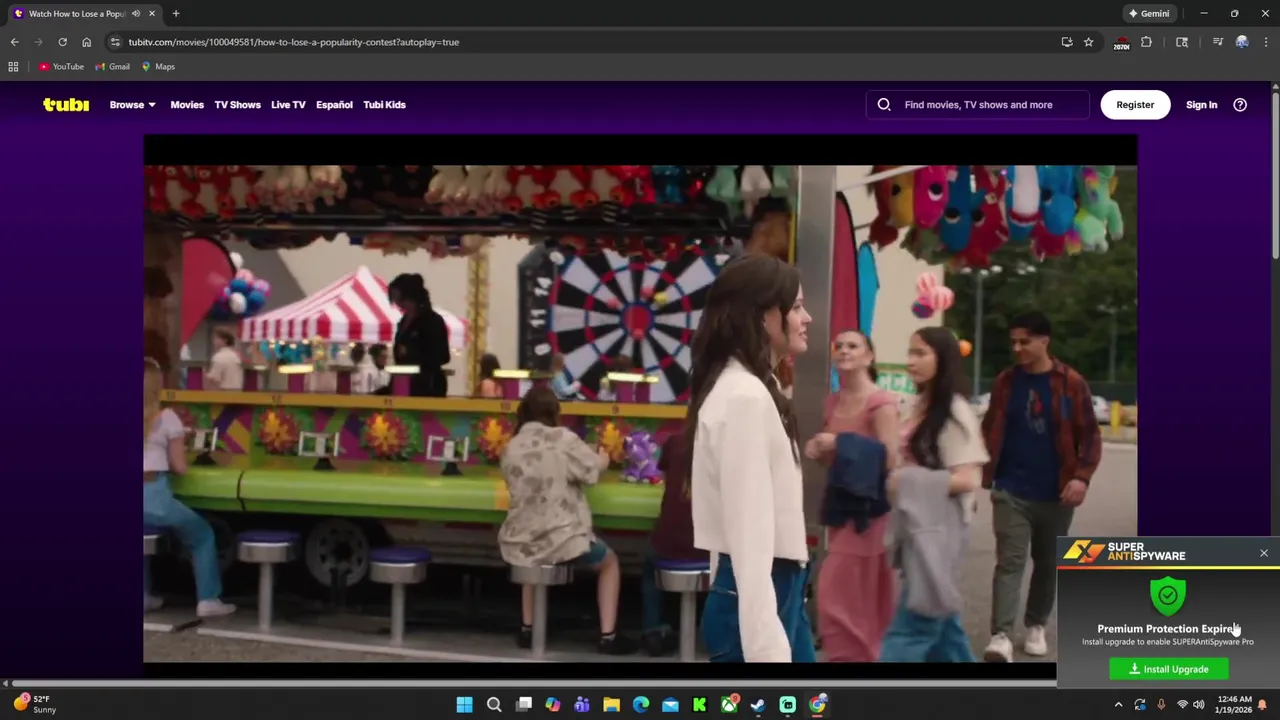The width and height of the screenshot is (1280, 720).
Task: Open the media controls icon
Action: click(1217, 42)
